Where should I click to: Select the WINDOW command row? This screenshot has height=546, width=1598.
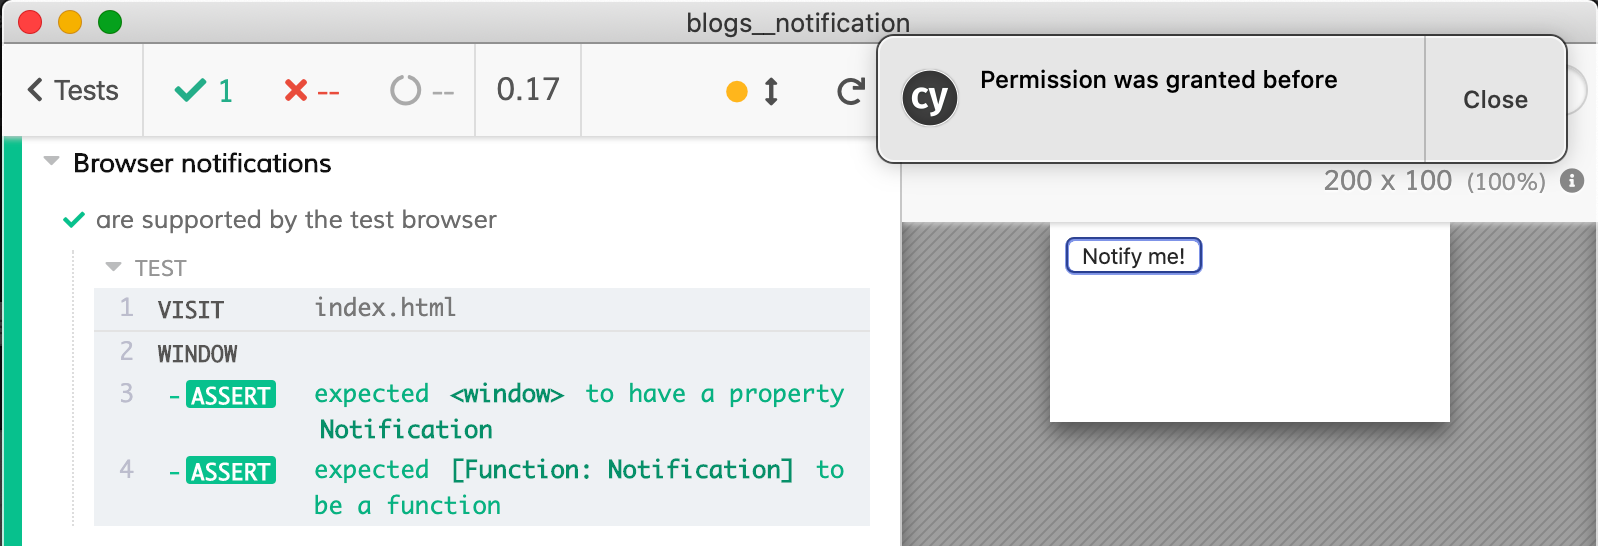click(x=480, y=353)
